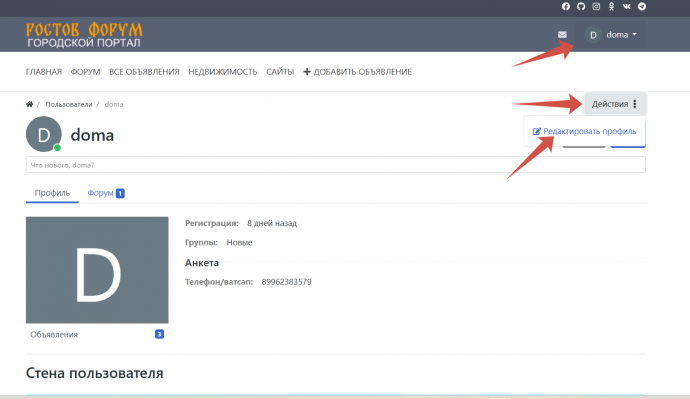The width and height of the screenshot is (690, 399).
Task: Switch to the Форум tab
Action: pos(106,193)
